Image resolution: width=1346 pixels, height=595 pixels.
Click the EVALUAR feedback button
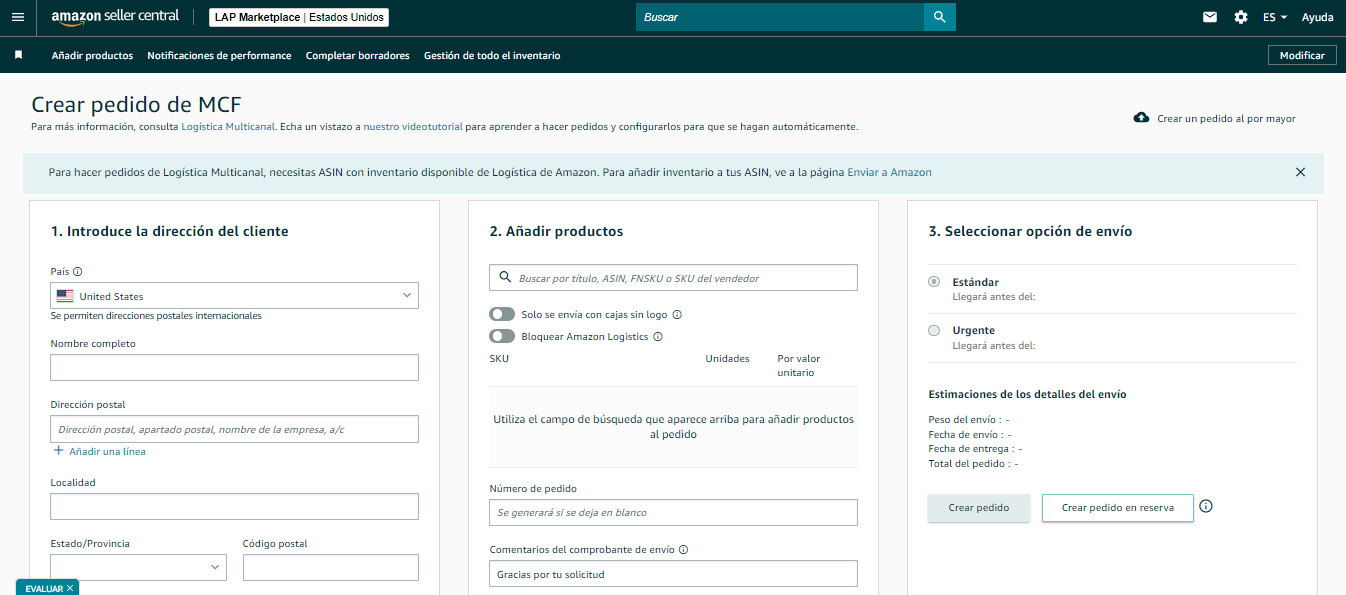(44, 588)
